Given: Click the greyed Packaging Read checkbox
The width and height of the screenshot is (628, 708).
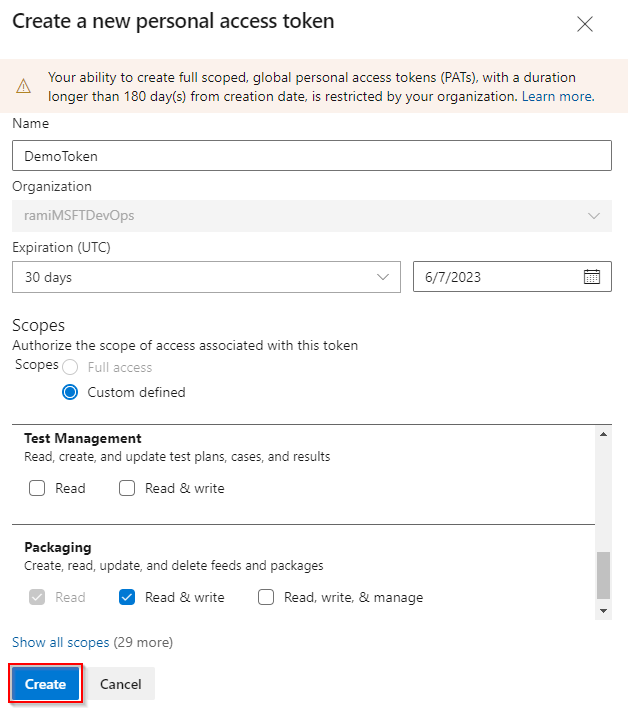Looking at the screenshot, I should [37, 597].
